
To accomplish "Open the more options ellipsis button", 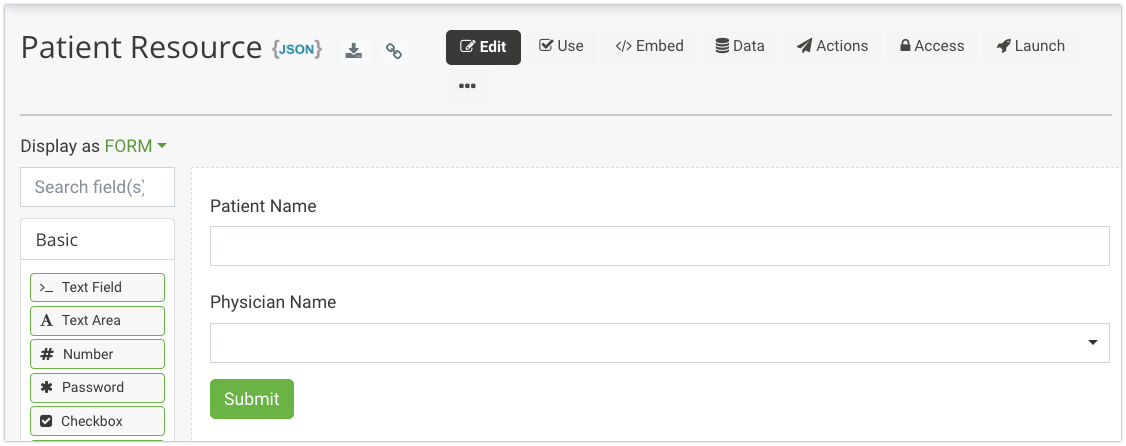I will (467, 86).
